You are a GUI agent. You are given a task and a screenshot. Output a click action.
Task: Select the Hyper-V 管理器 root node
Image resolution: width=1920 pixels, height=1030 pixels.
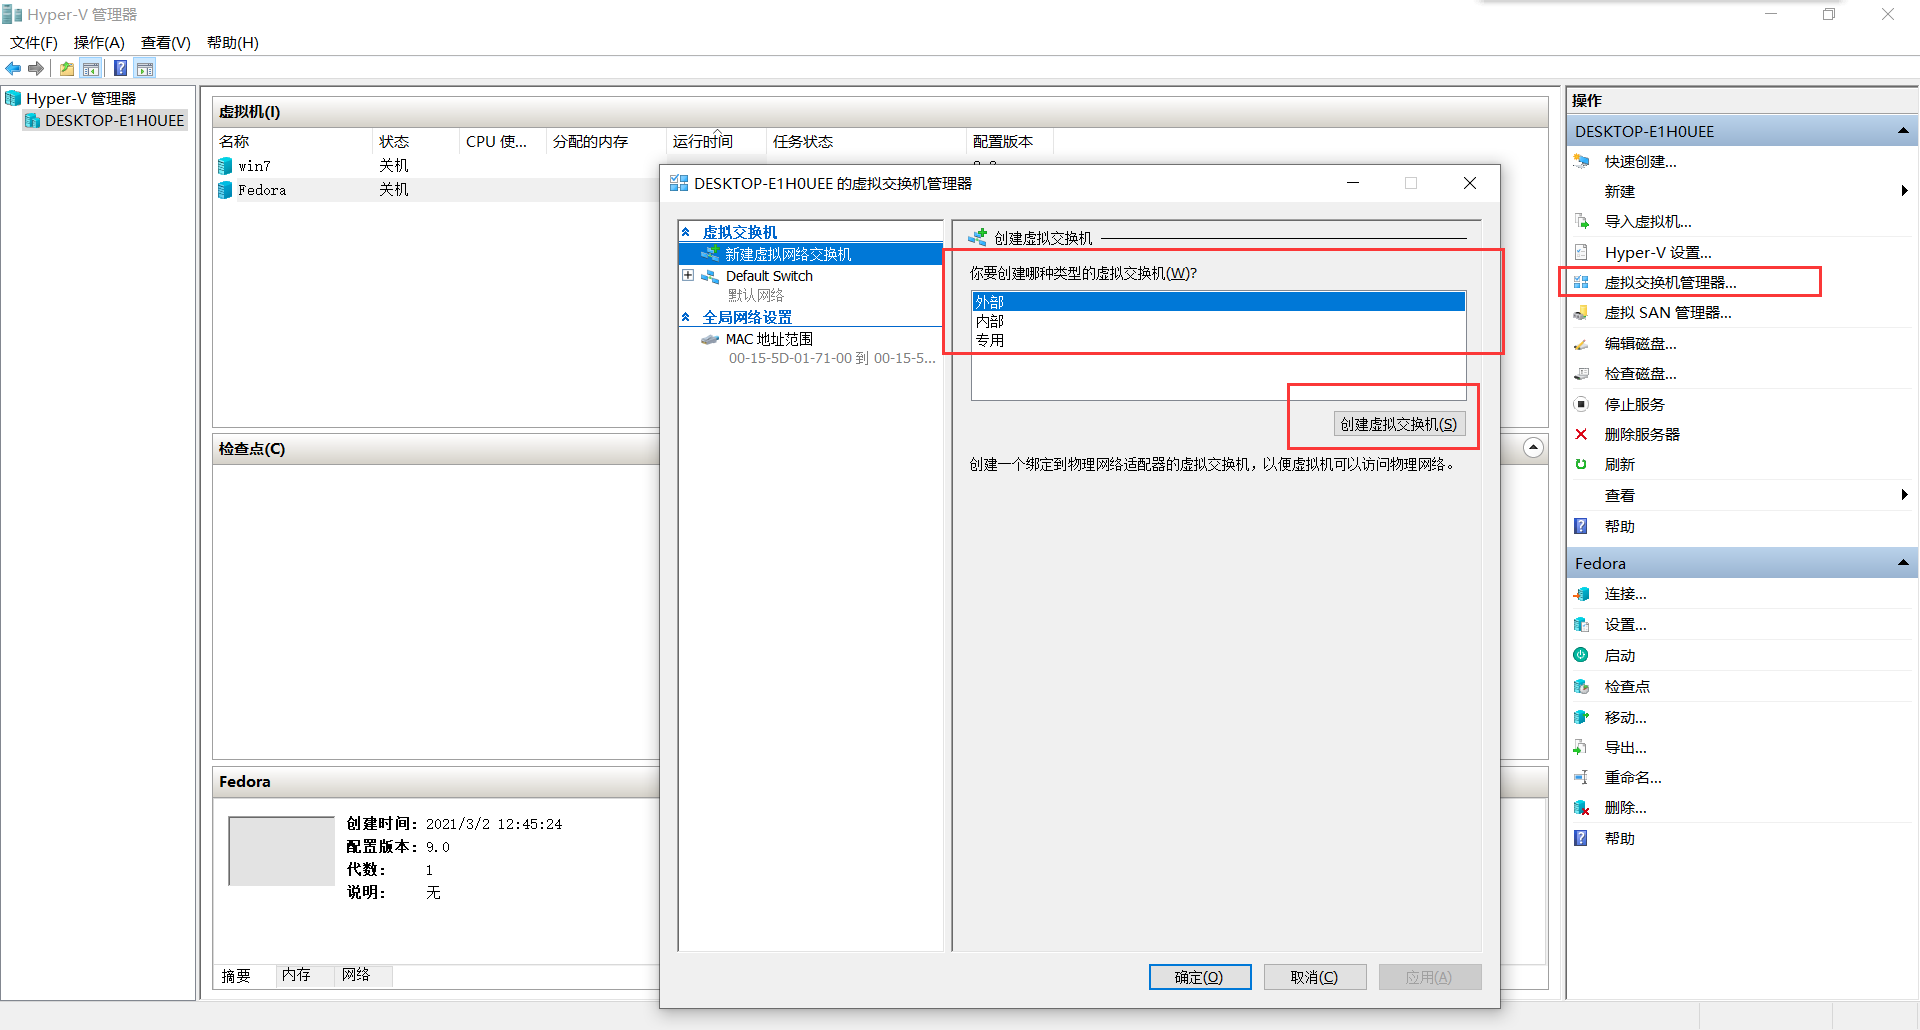[80, 98]
